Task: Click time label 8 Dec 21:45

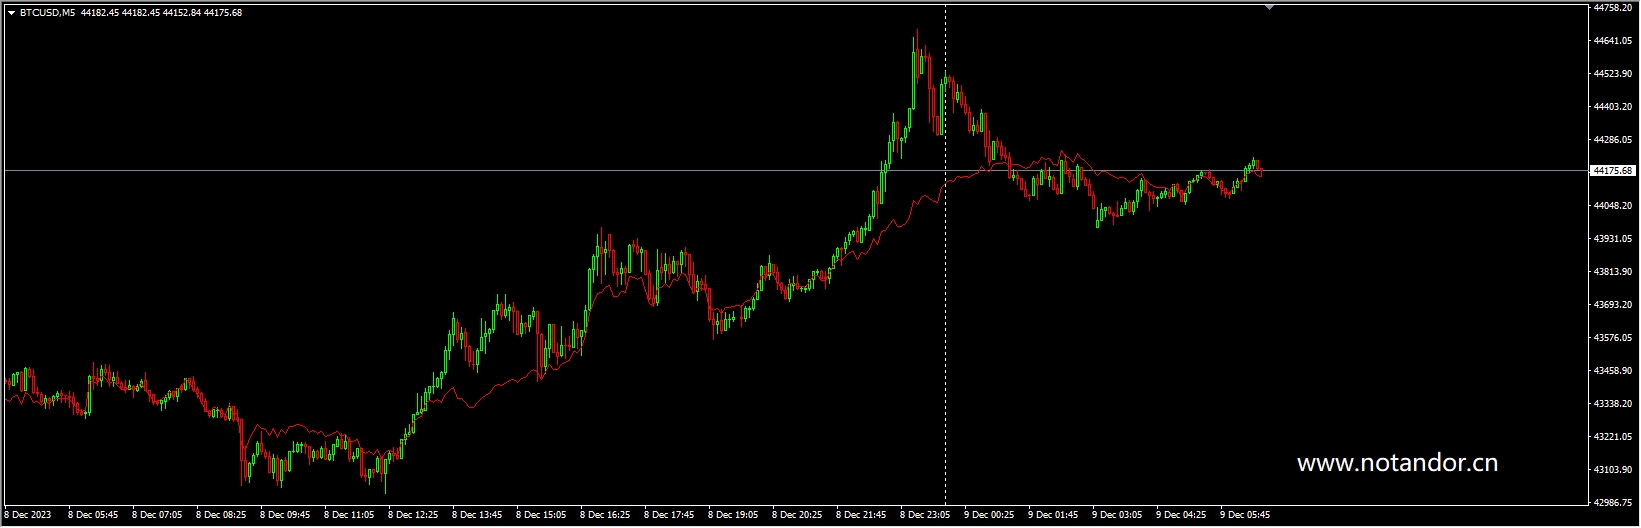Action: click(x=861, y=516)
